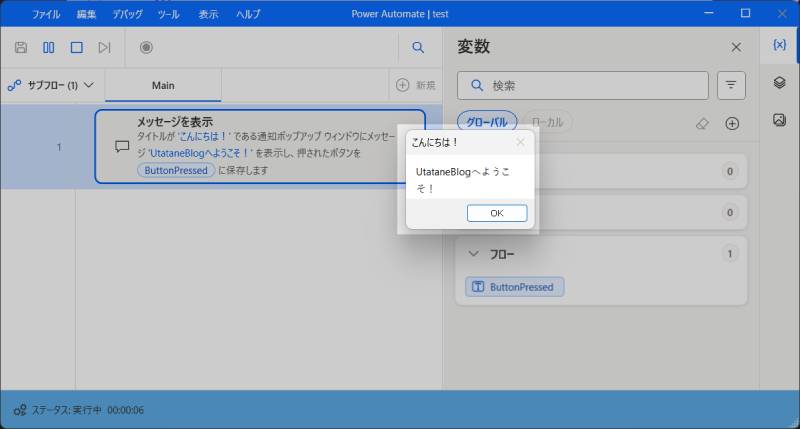Click the status icon in status bar
800x429 pixels.
pyautogui.click(x=20, y=410)
